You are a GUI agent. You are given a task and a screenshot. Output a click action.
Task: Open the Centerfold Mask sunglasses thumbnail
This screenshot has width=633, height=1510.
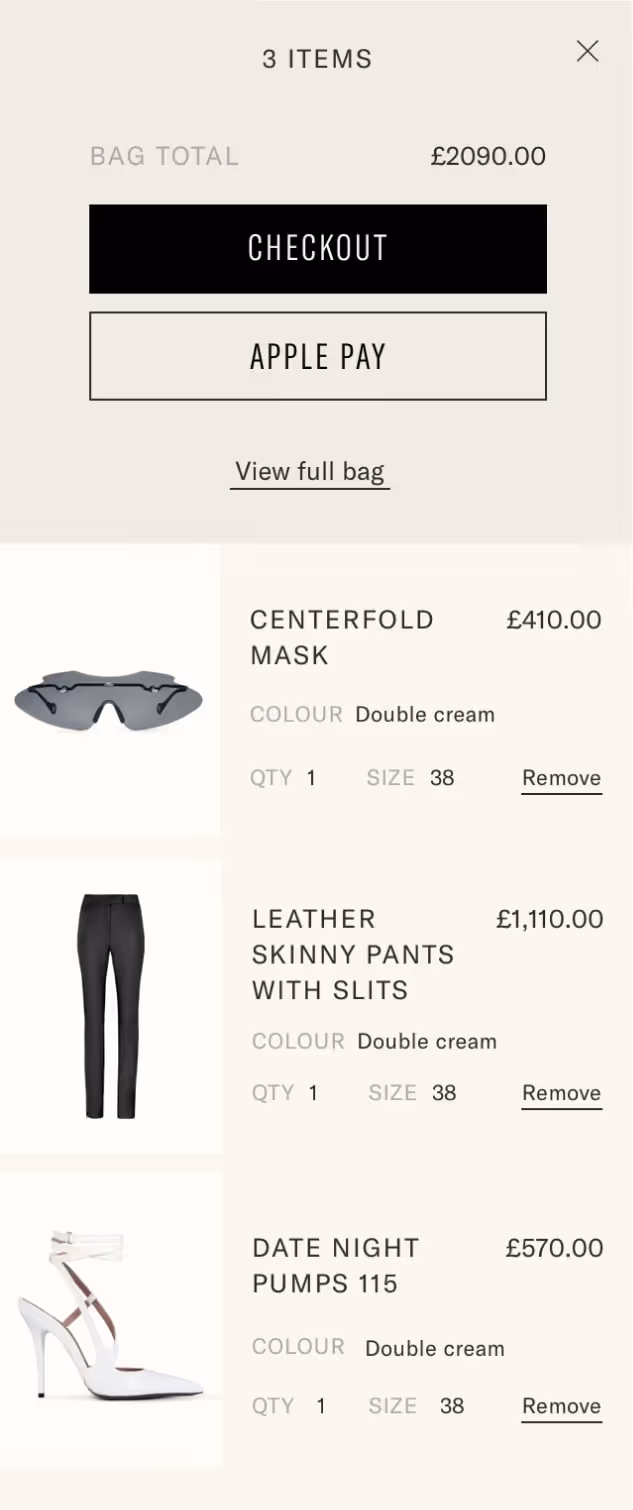[x=110, y=691]
